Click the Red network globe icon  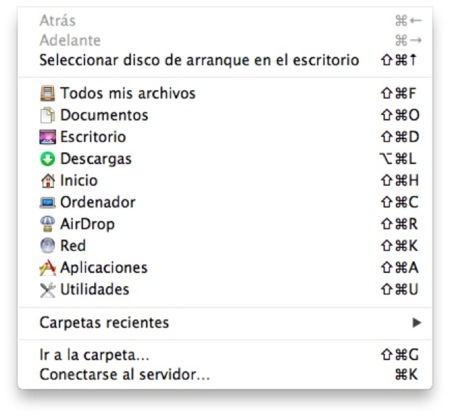click(x=47, y=246)
